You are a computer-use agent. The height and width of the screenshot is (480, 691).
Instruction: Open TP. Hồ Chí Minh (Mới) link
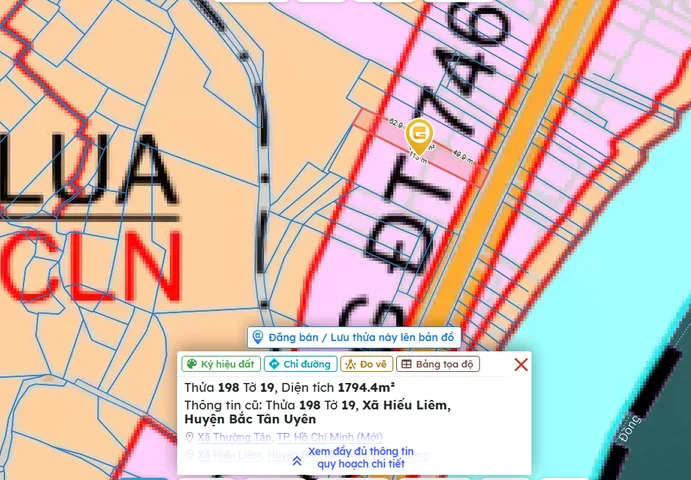[330, 437]
